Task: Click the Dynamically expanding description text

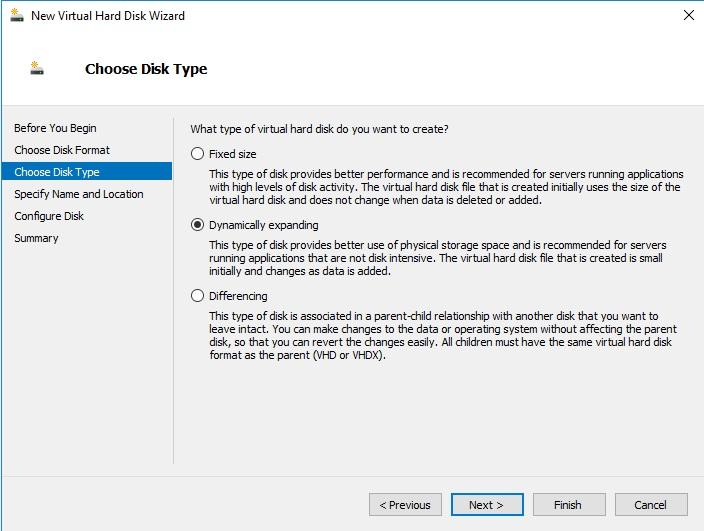Action: [437, 258]
